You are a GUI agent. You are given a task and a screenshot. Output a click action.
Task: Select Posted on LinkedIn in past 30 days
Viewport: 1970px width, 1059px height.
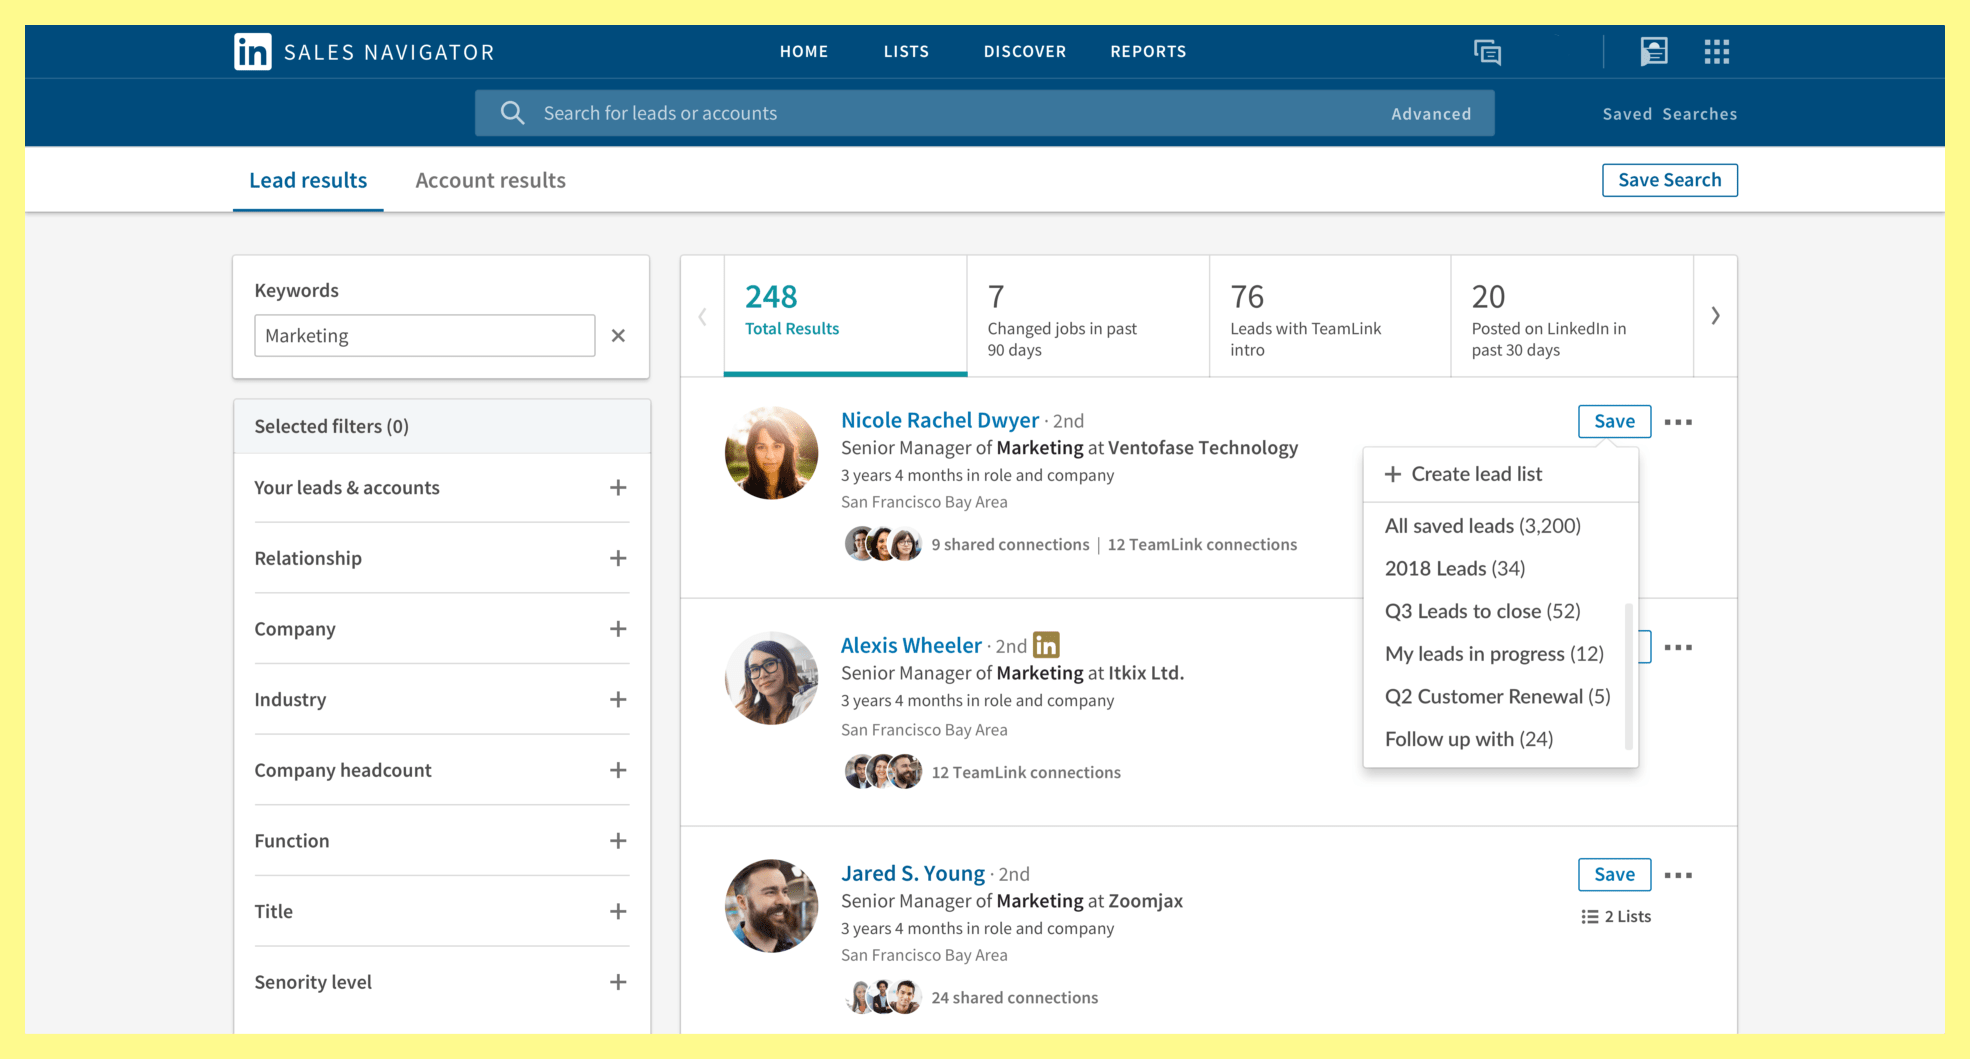(x=1572, y=316)
